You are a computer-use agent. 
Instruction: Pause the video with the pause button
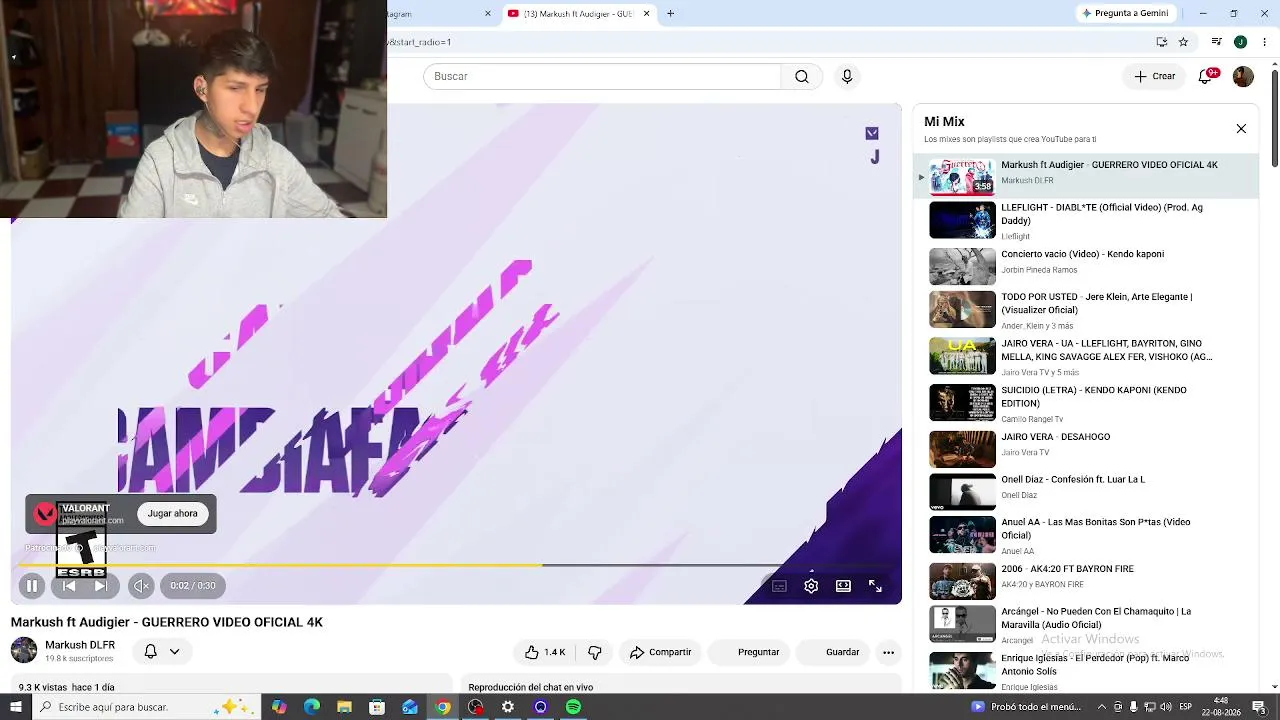[x=32, y=586]
